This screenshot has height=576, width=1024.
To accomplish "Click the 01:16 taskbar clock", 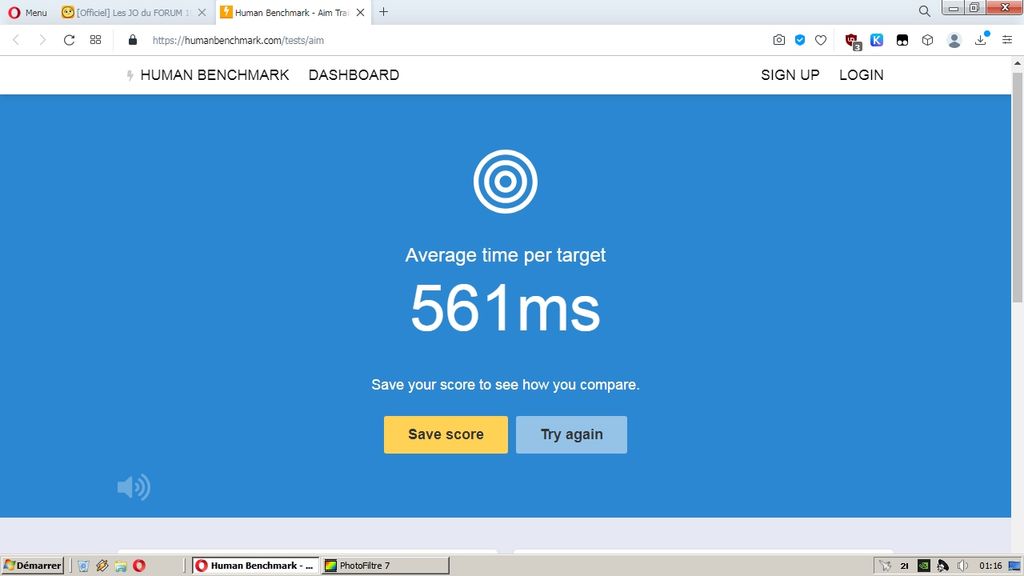I will [990, 566].
